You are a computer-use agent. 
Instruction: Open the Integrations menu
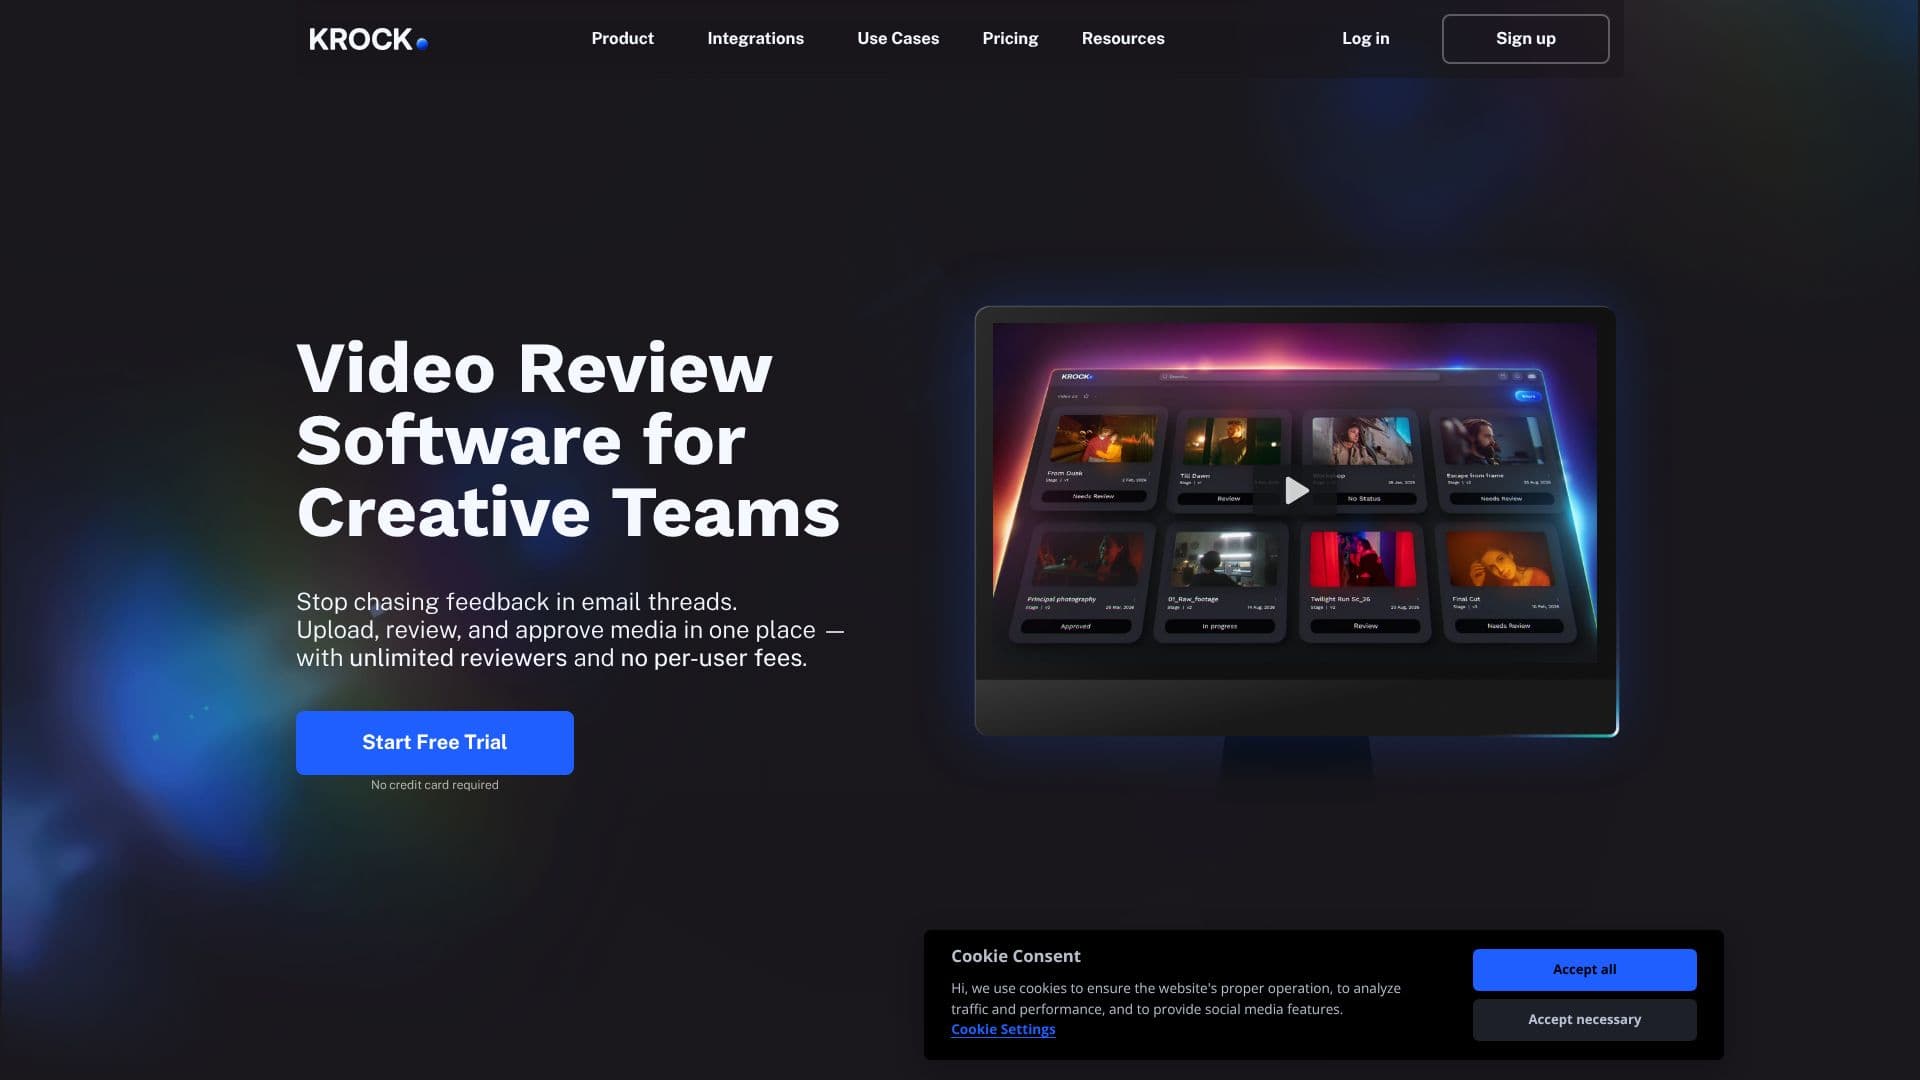755,38
